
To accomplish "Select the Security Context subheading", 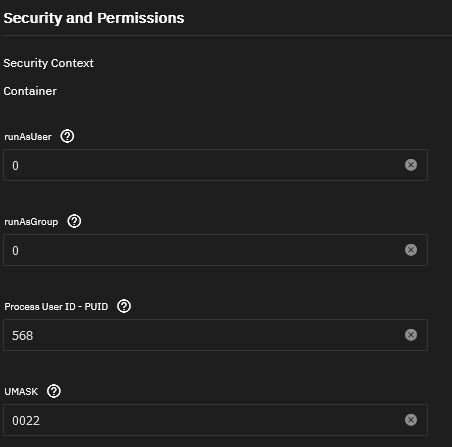I will click(x=48, y=63).
